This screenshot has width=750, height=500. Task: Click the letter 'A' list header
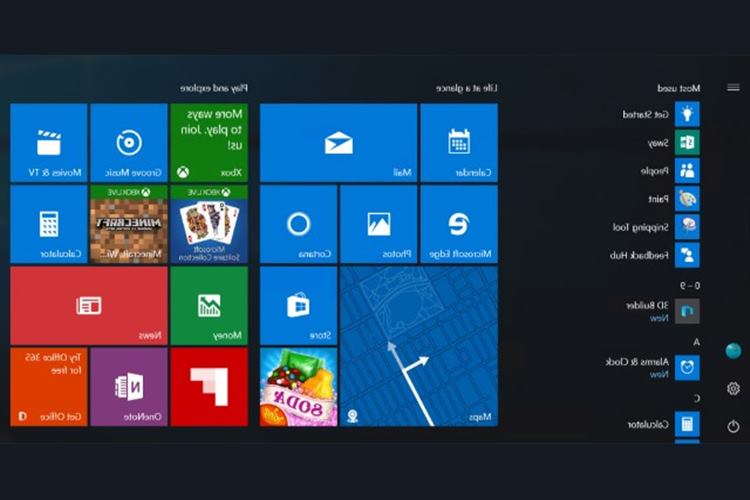coord(696,342)
